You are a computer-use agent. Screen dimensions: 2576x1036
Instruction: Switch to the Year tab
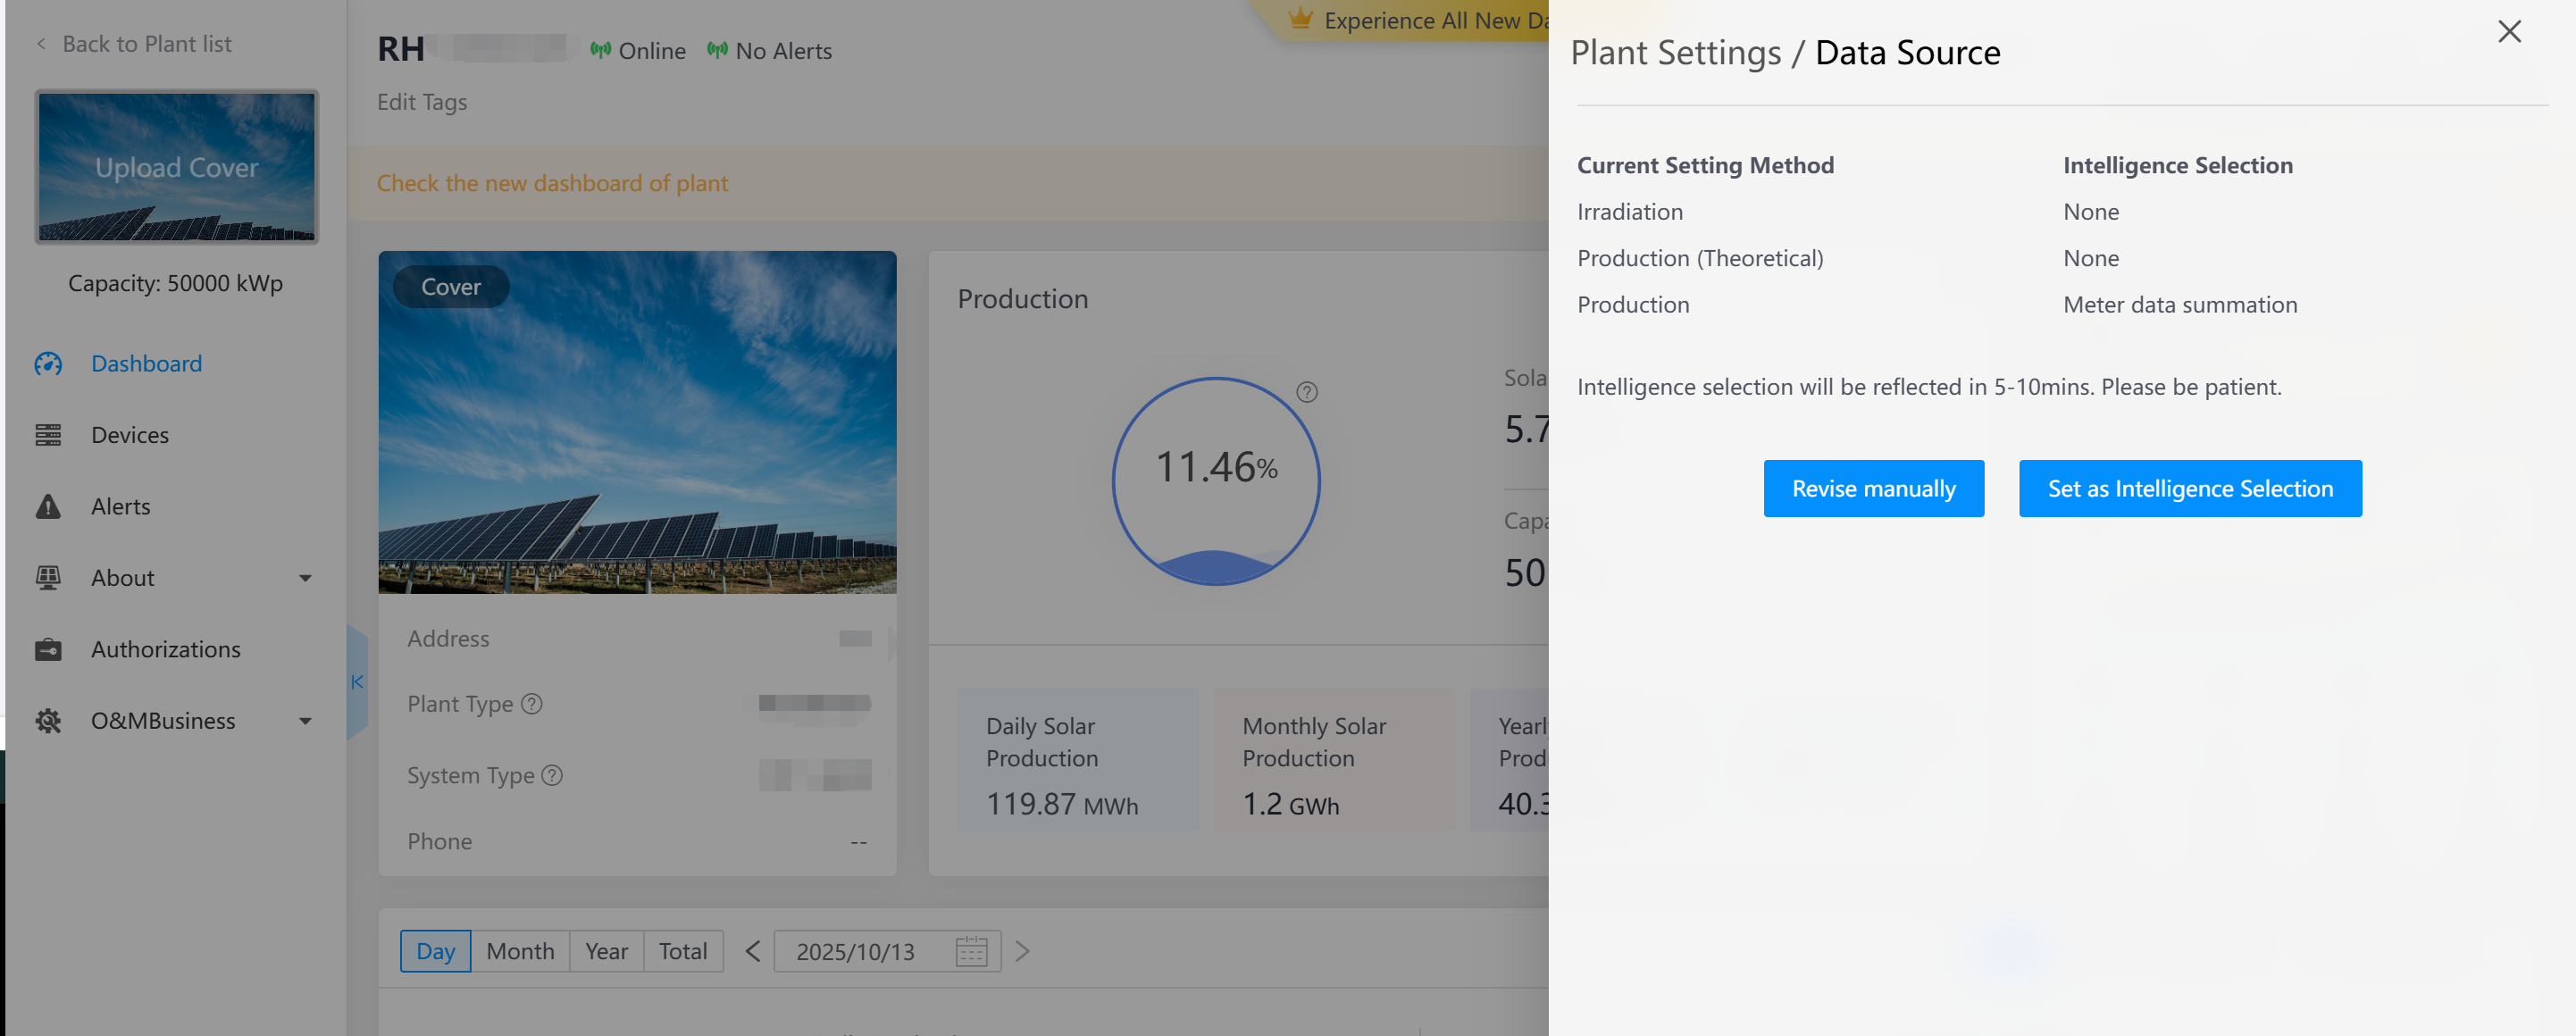coord(606,951)
